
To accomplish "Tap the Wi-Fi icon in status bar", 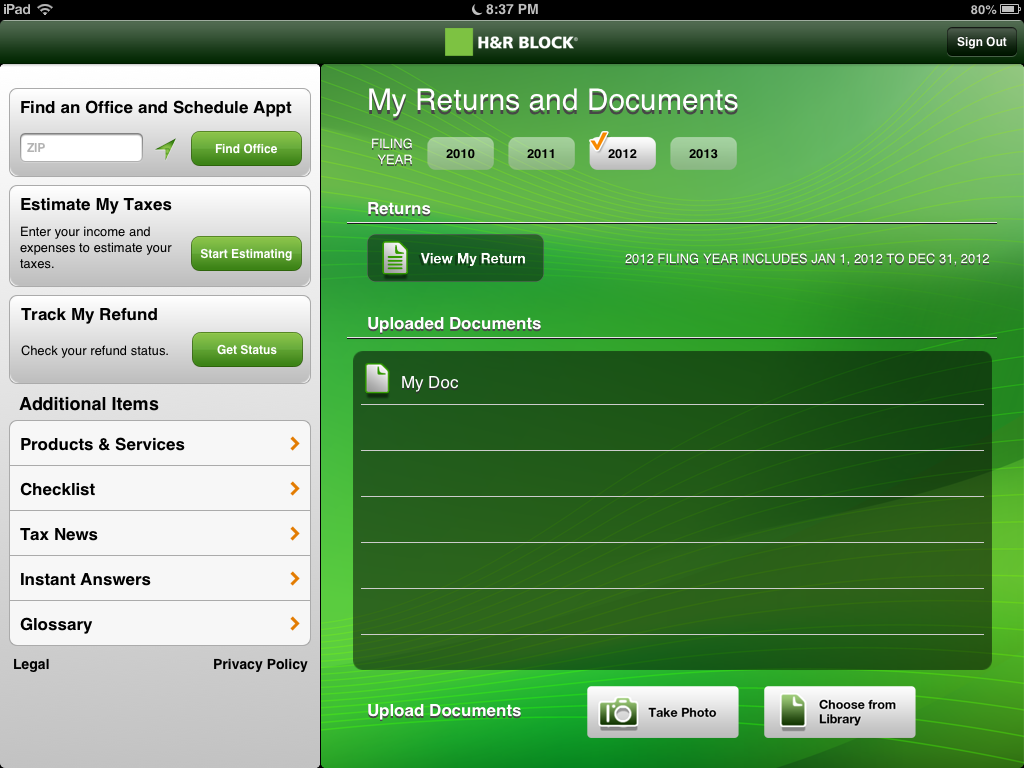I will click(45, 9).
